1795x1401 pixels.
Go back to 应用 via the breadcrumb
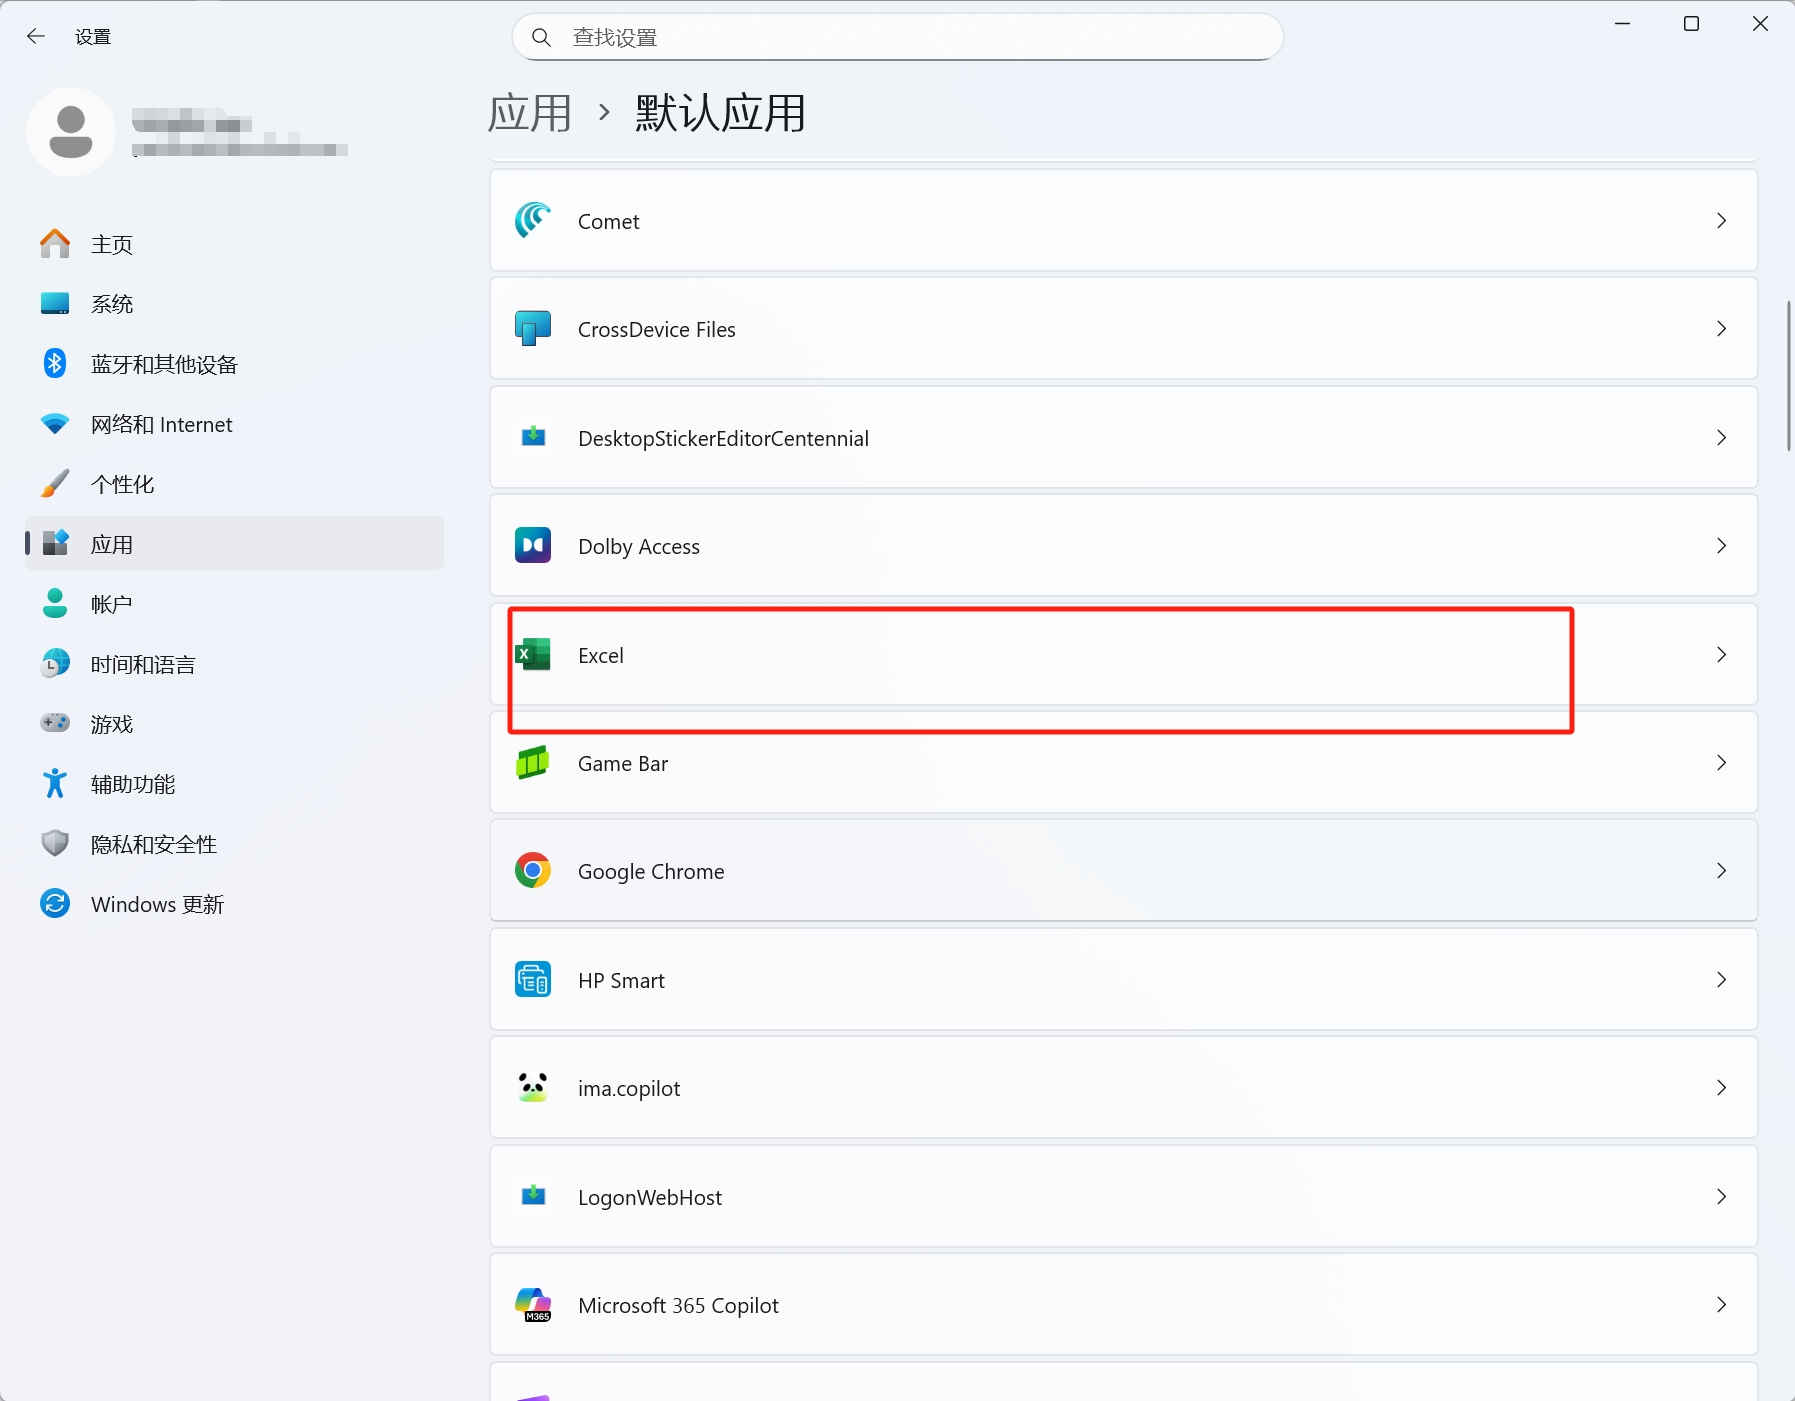tap(530, 112)
